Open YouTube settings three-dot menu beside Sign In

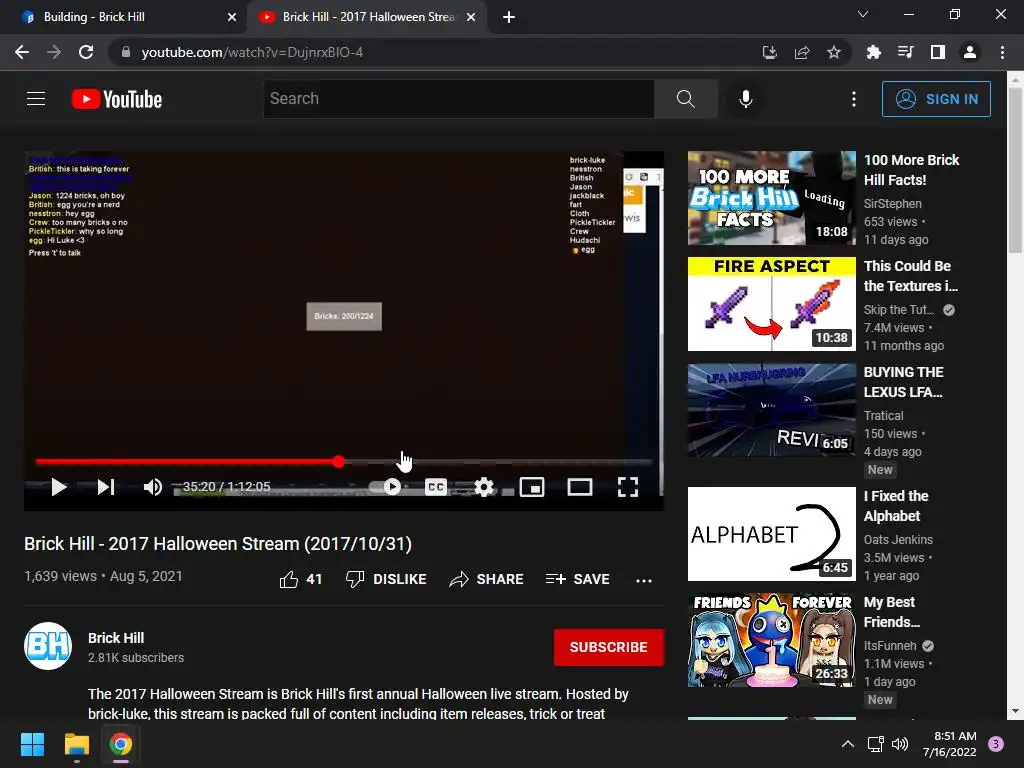point(854,99)
